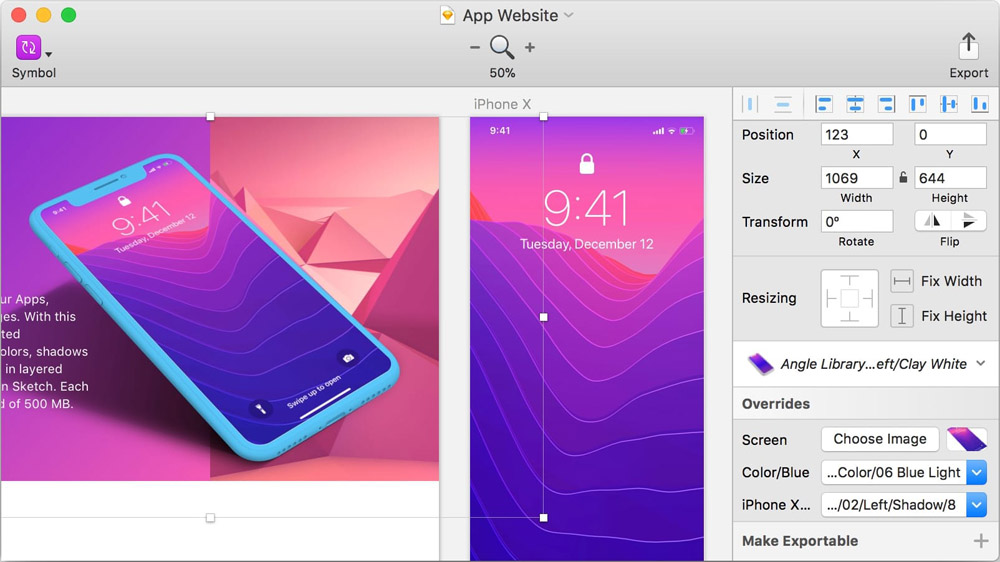Click the top-left selection handle of mockup
This screenshot has width=1000, height=562.
[210, 117]
